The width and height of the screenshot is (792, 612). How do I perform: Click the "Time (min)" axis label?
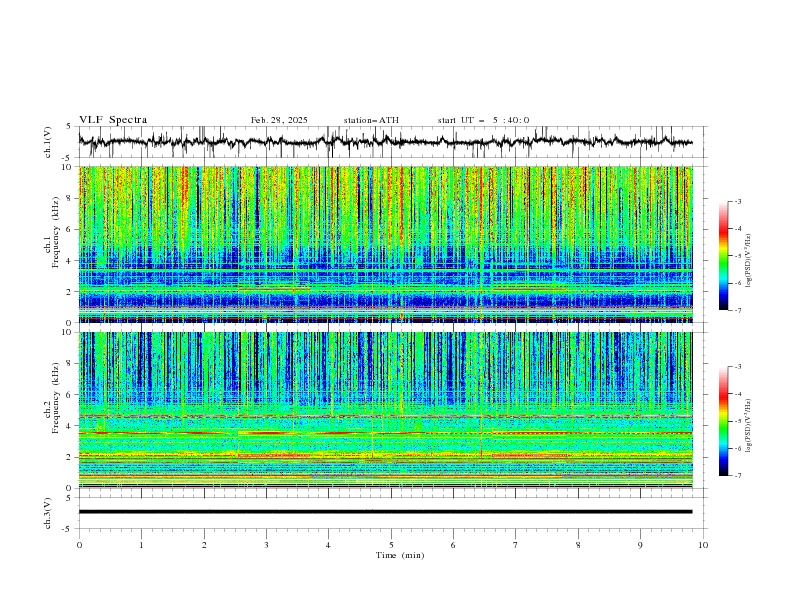pos(400,555)
